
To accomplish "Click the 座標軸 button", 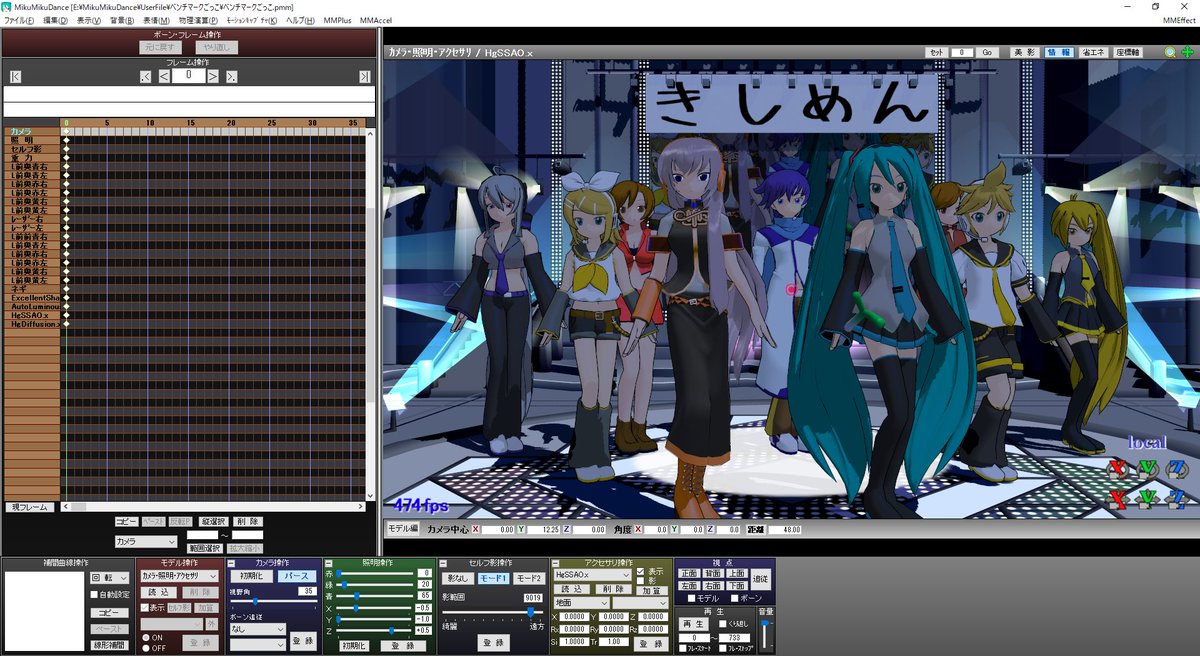I will pos(1127,52).
